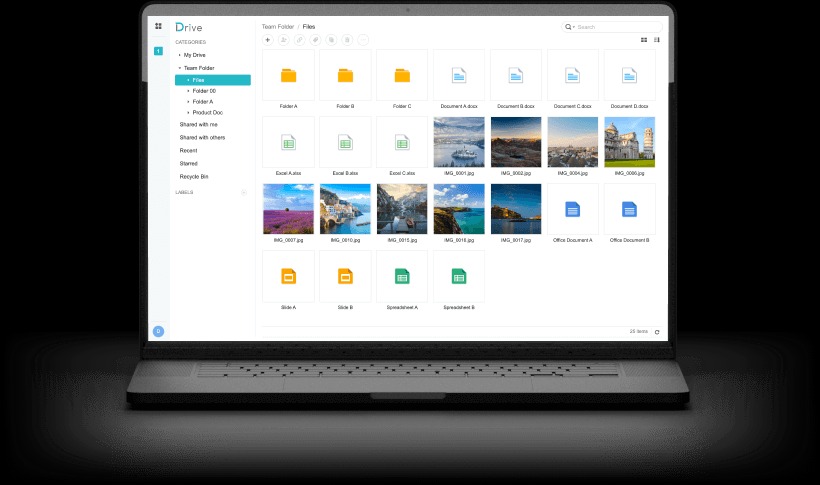
Task: Open Shared with others category
Action: 202,138
